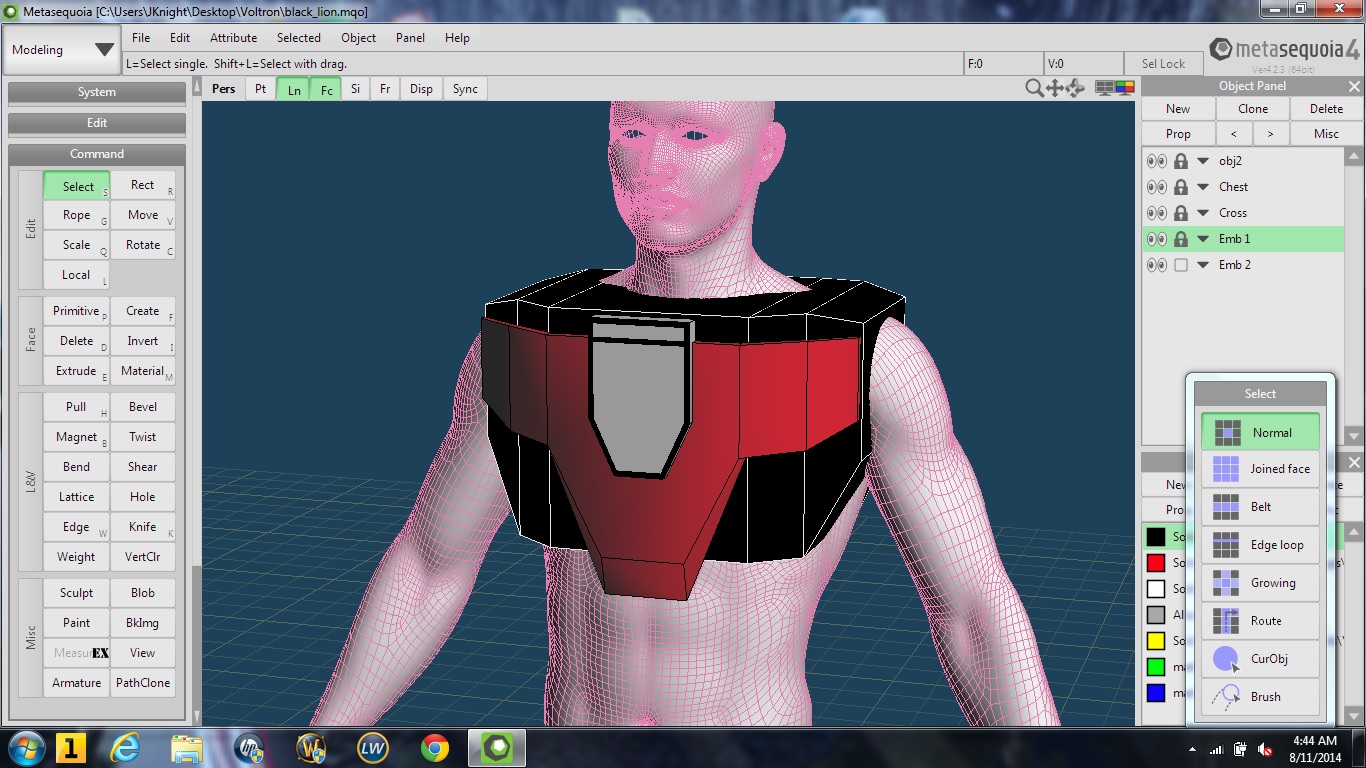The height and width of the screenshot is (768, 1366).
Task: Open Windows Explorer folder on taskbar
Action: pos(187,748)
